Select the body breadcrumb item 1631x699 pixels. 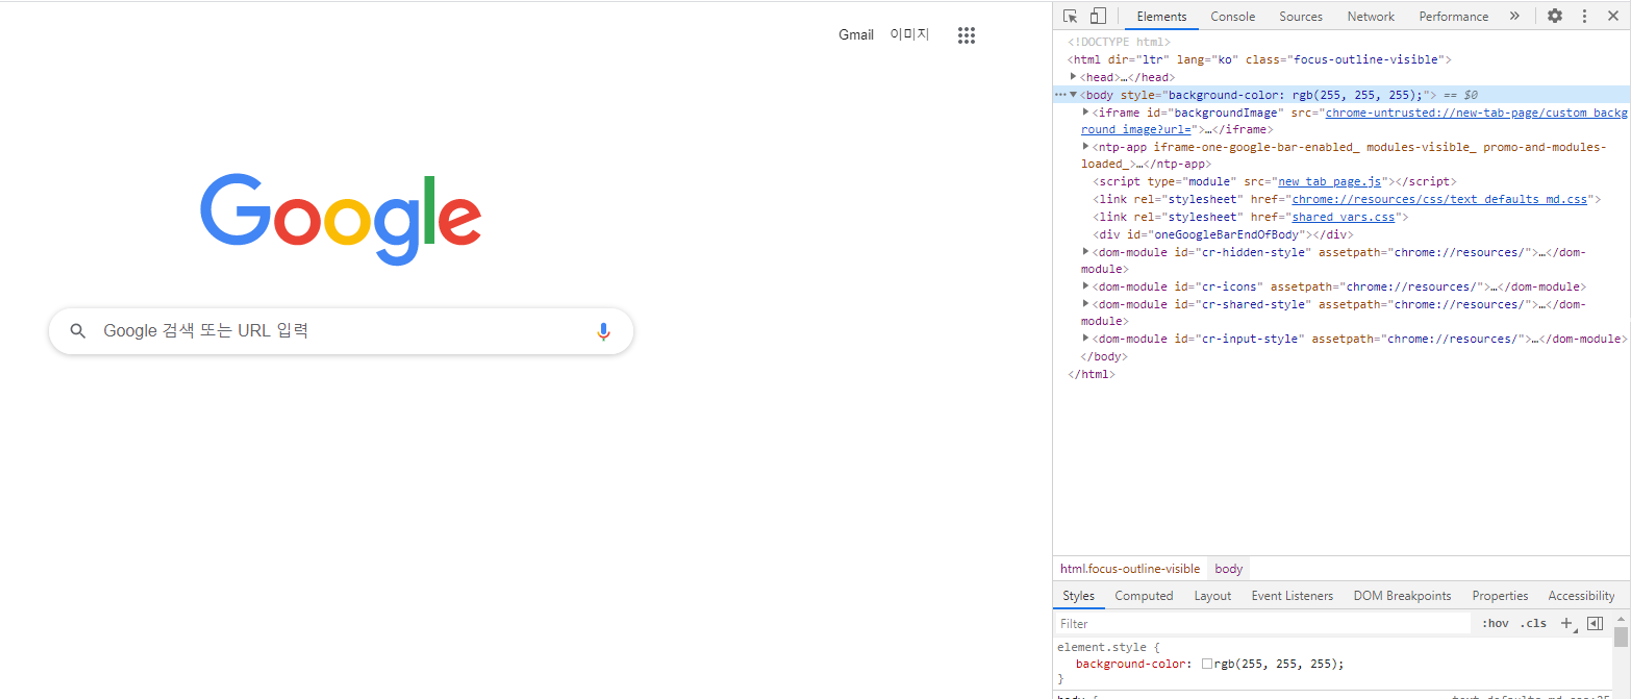click(x=1228, y=569)
